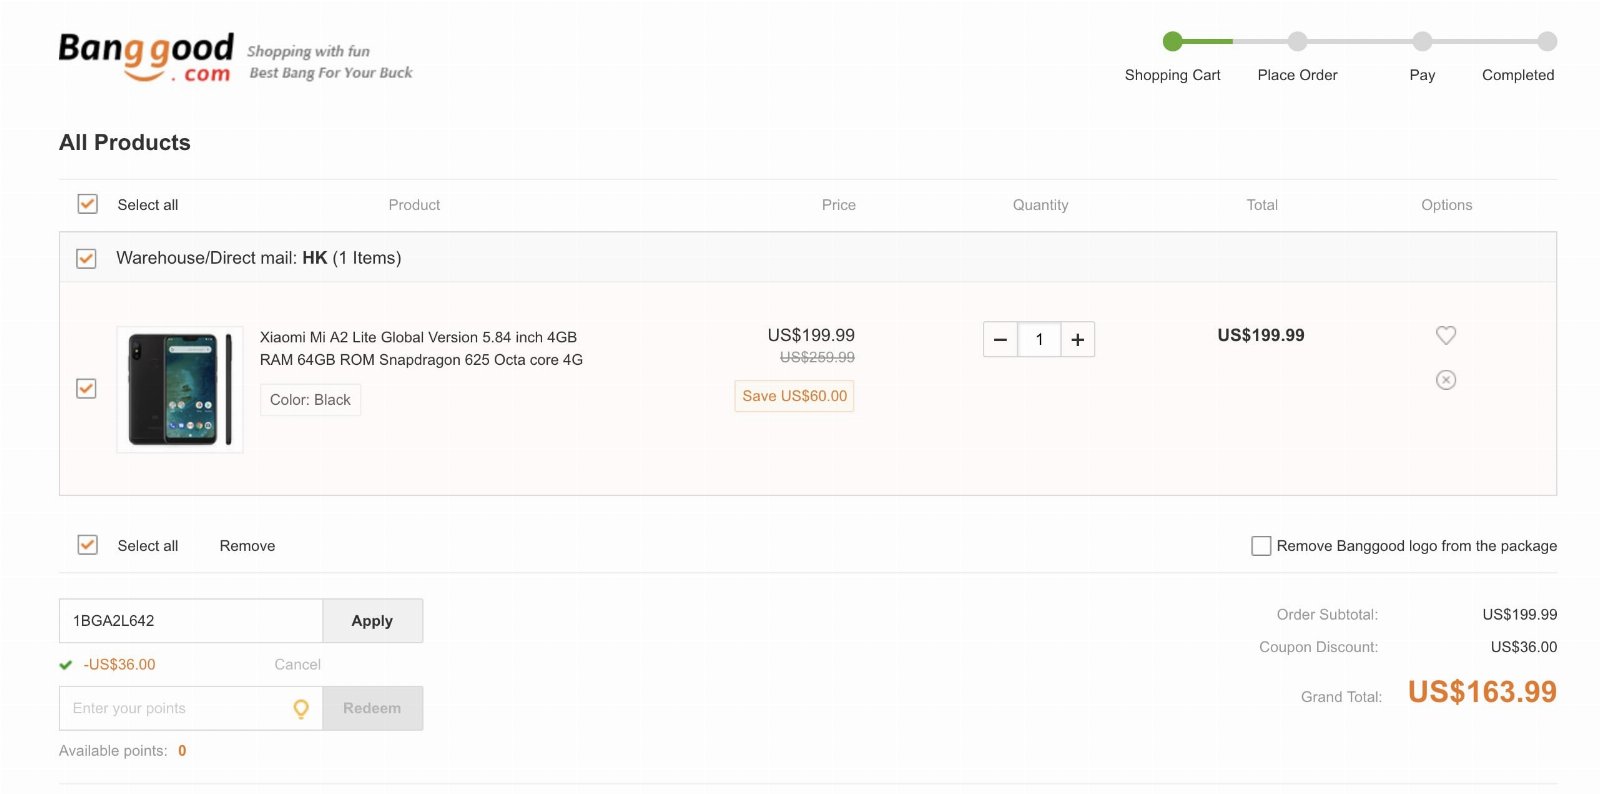This screenshot has width=1600, height=794.
Task: Click the points hint lightbulb icon
Action: point(301,709)
